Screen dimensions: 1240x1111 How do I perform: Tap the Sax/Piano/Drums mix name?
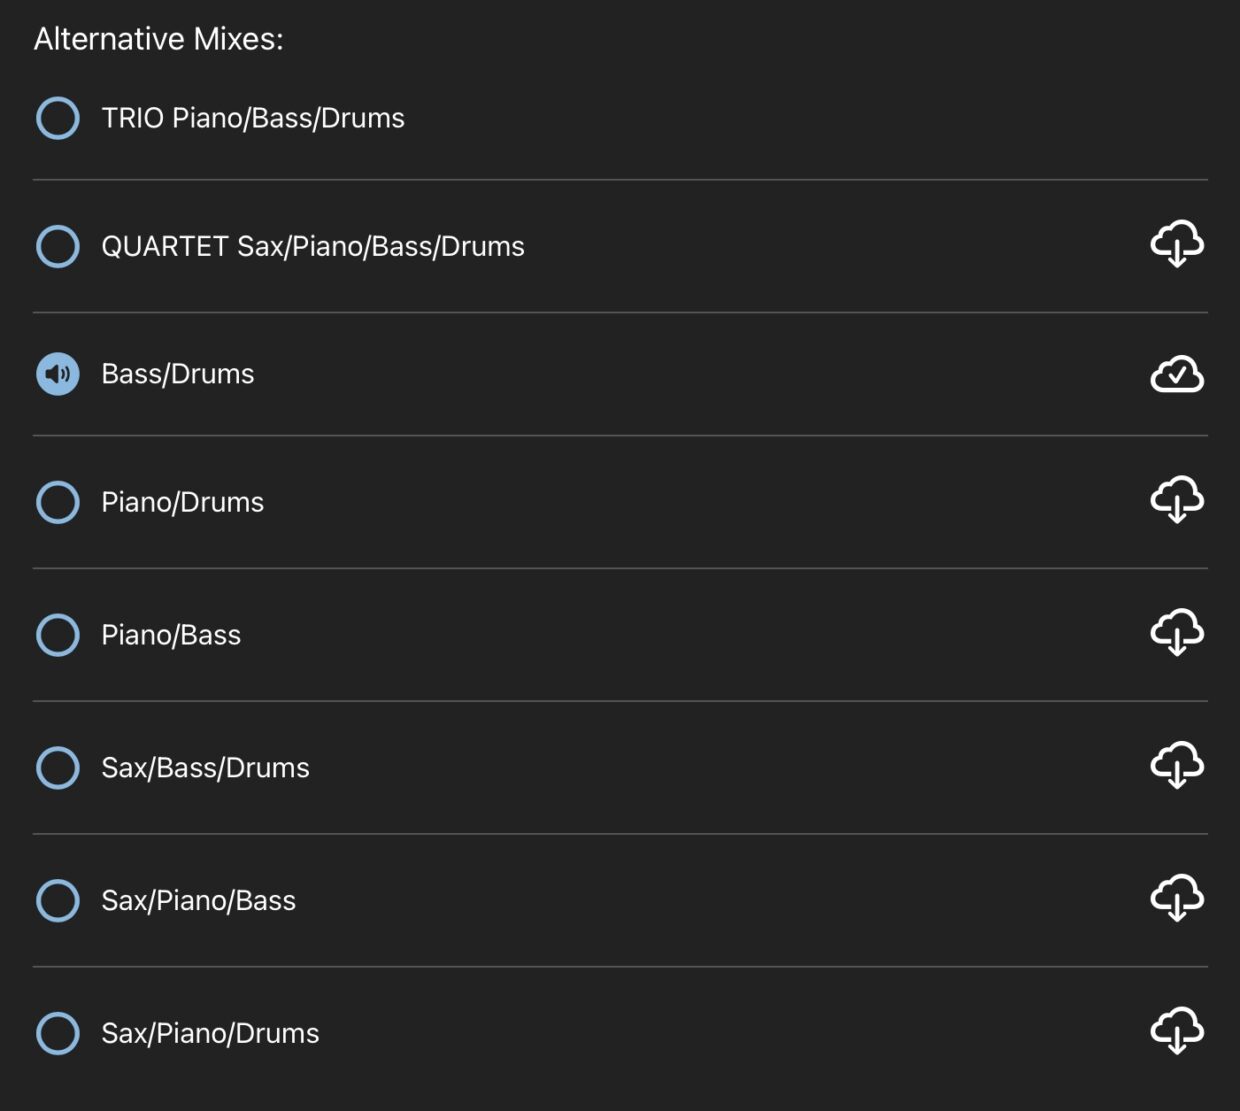[210, 1033]
